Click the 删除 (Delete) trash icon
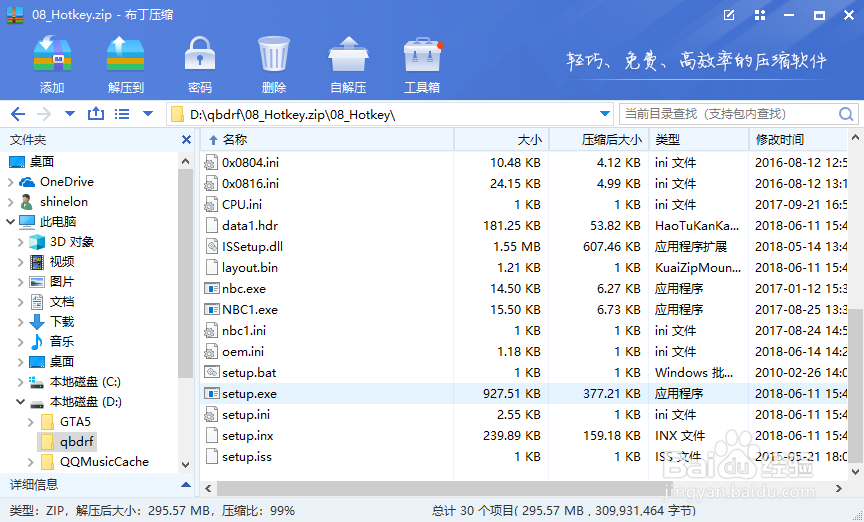Viewport: 864px width, 522px height. click(274, 54)
